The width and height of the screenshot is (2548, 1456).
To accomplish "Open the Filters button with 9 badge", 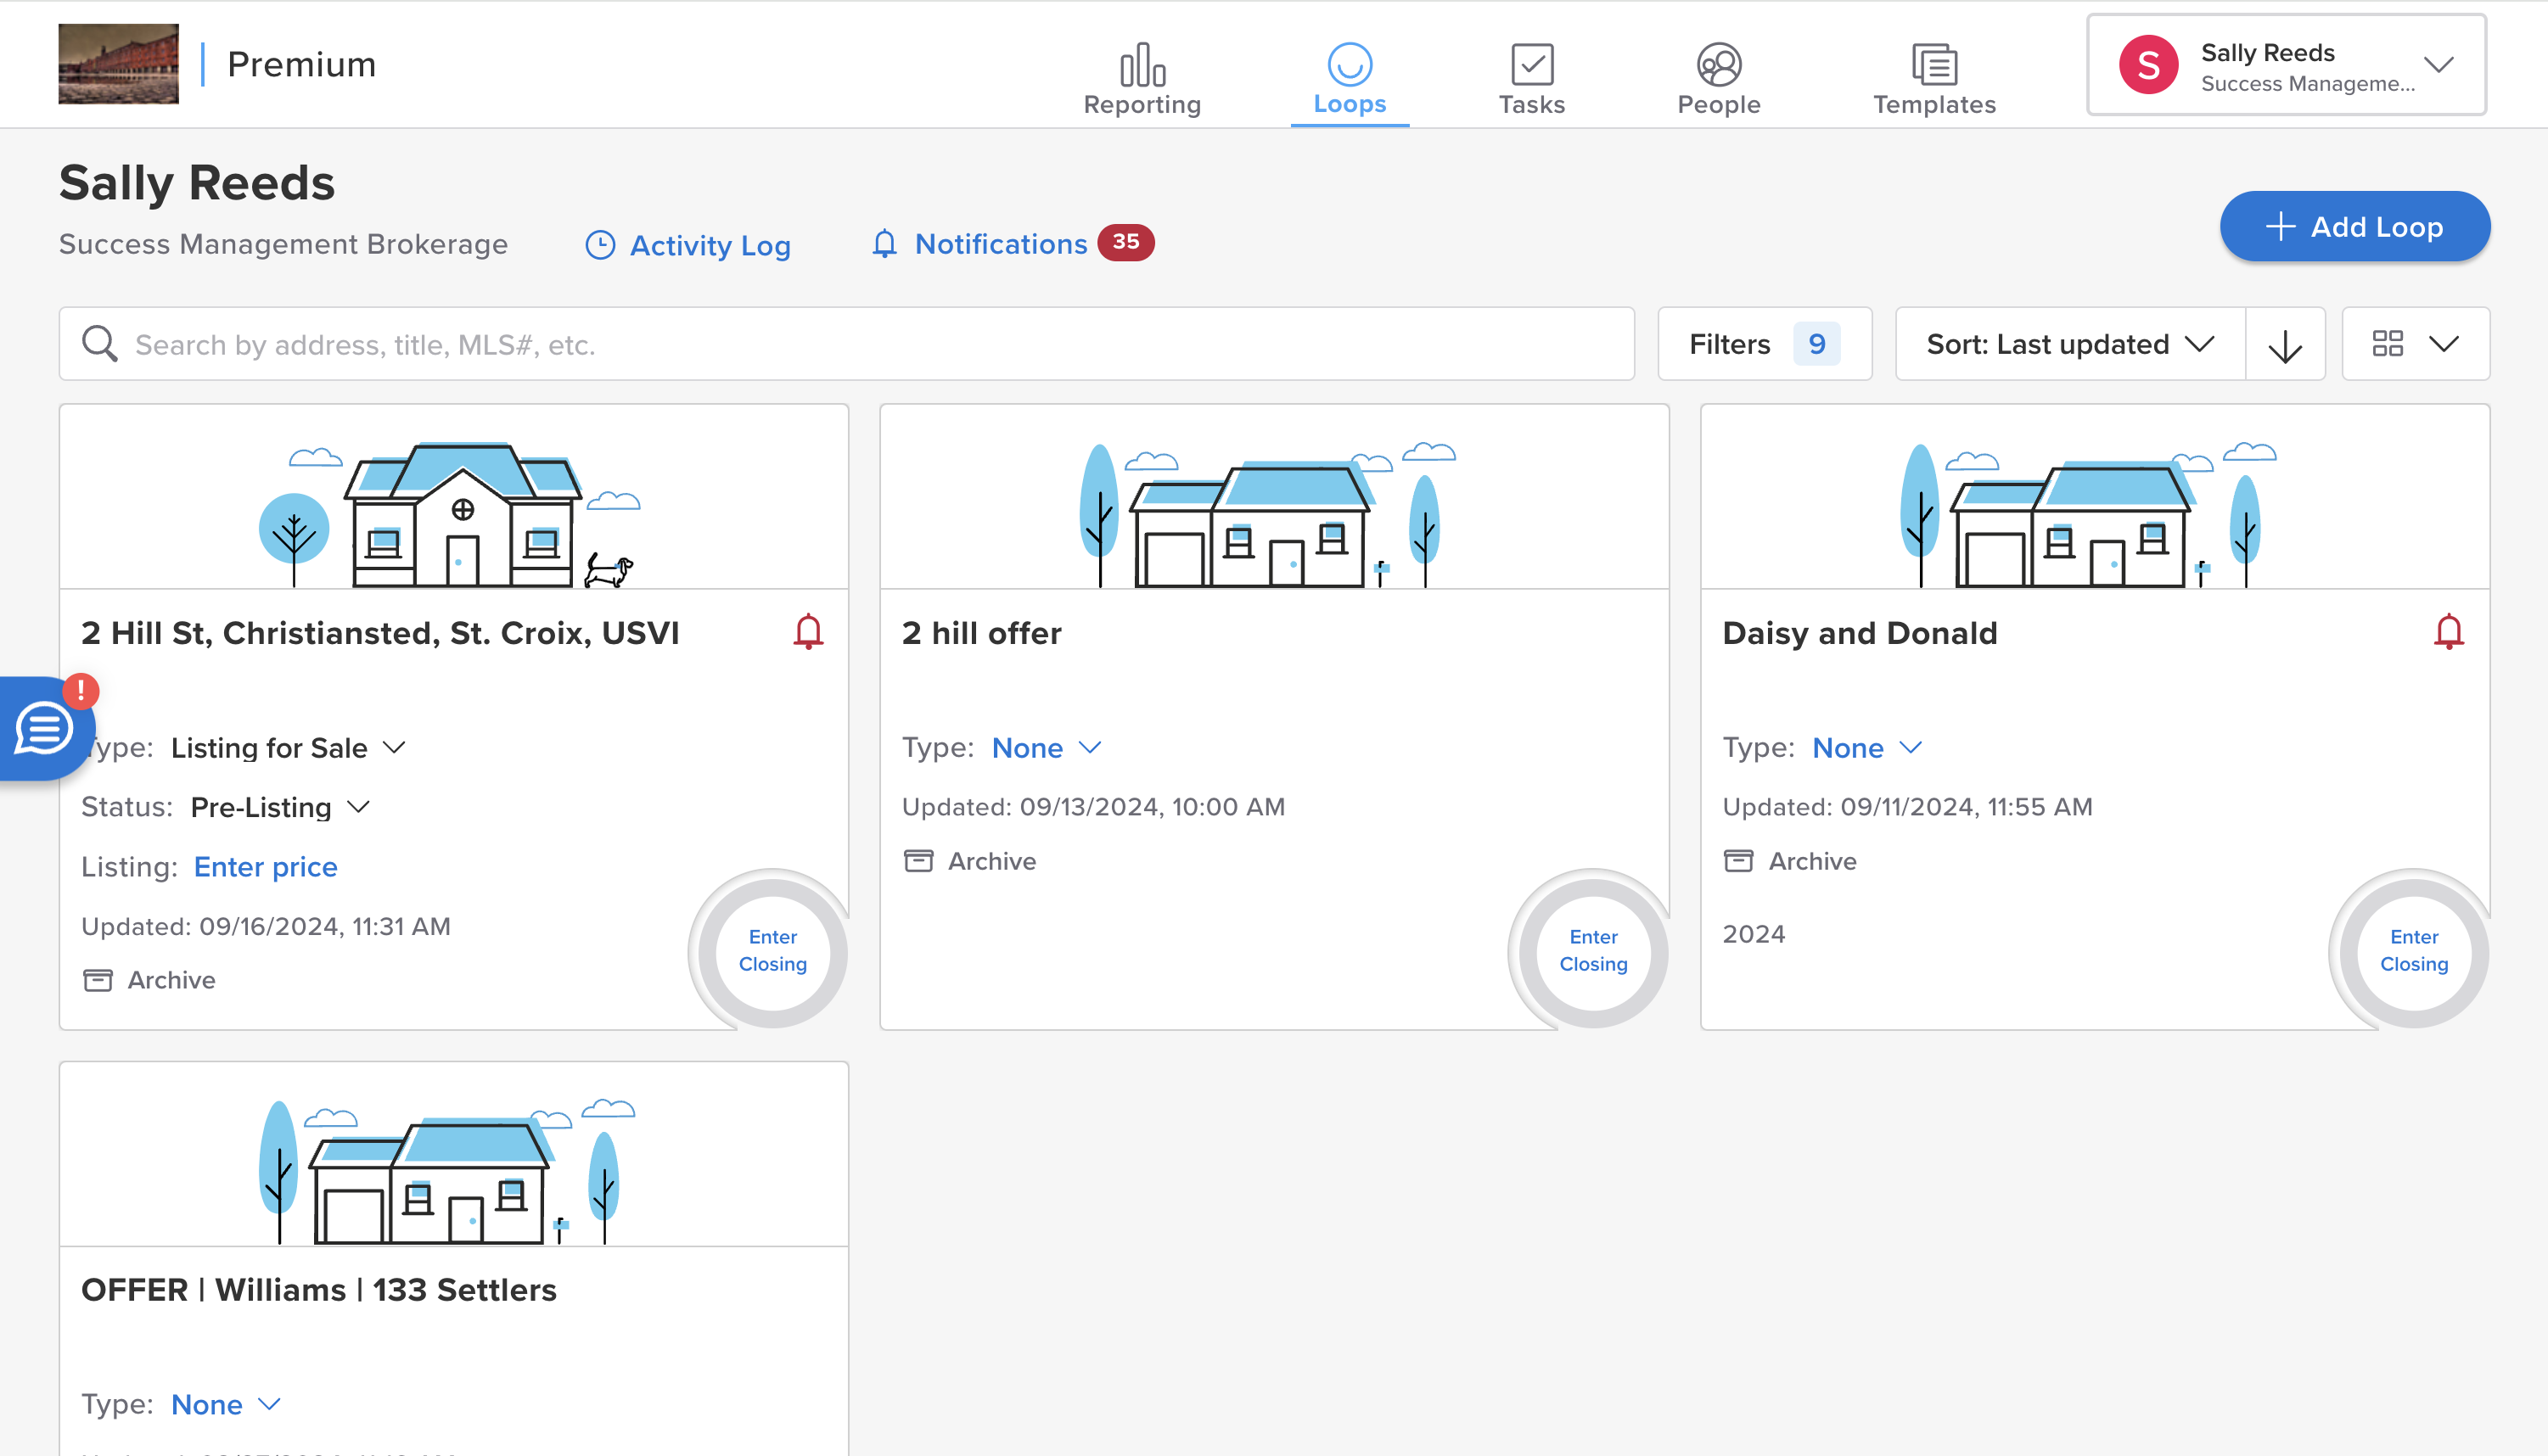I will [1764, 345].
